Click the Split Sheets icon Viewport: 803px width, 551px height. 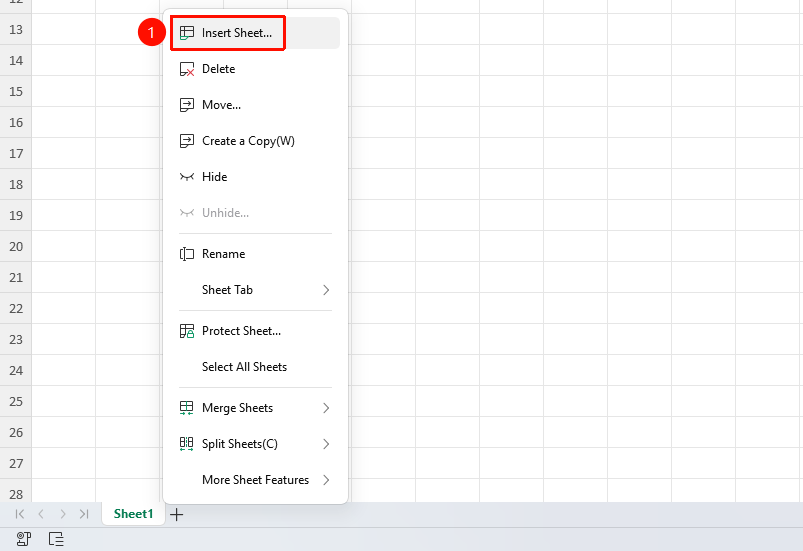(187, 444)
